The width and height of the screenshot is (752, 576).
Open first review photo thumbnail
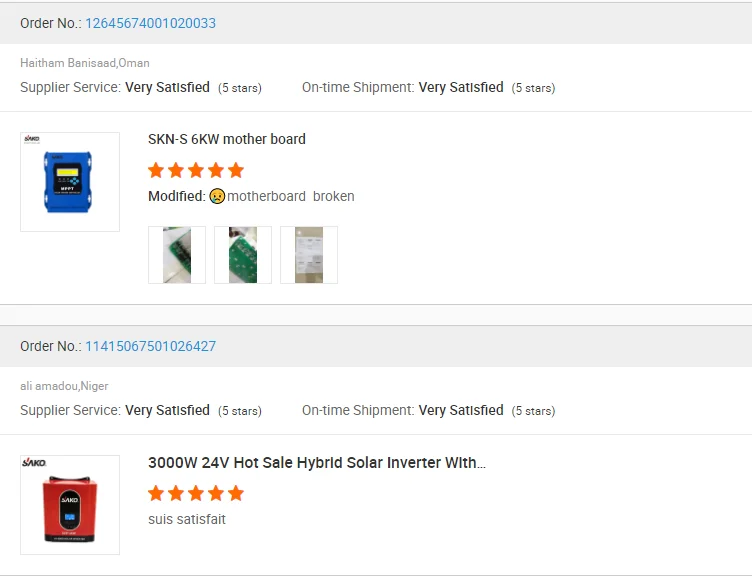[x=177, y=255]
